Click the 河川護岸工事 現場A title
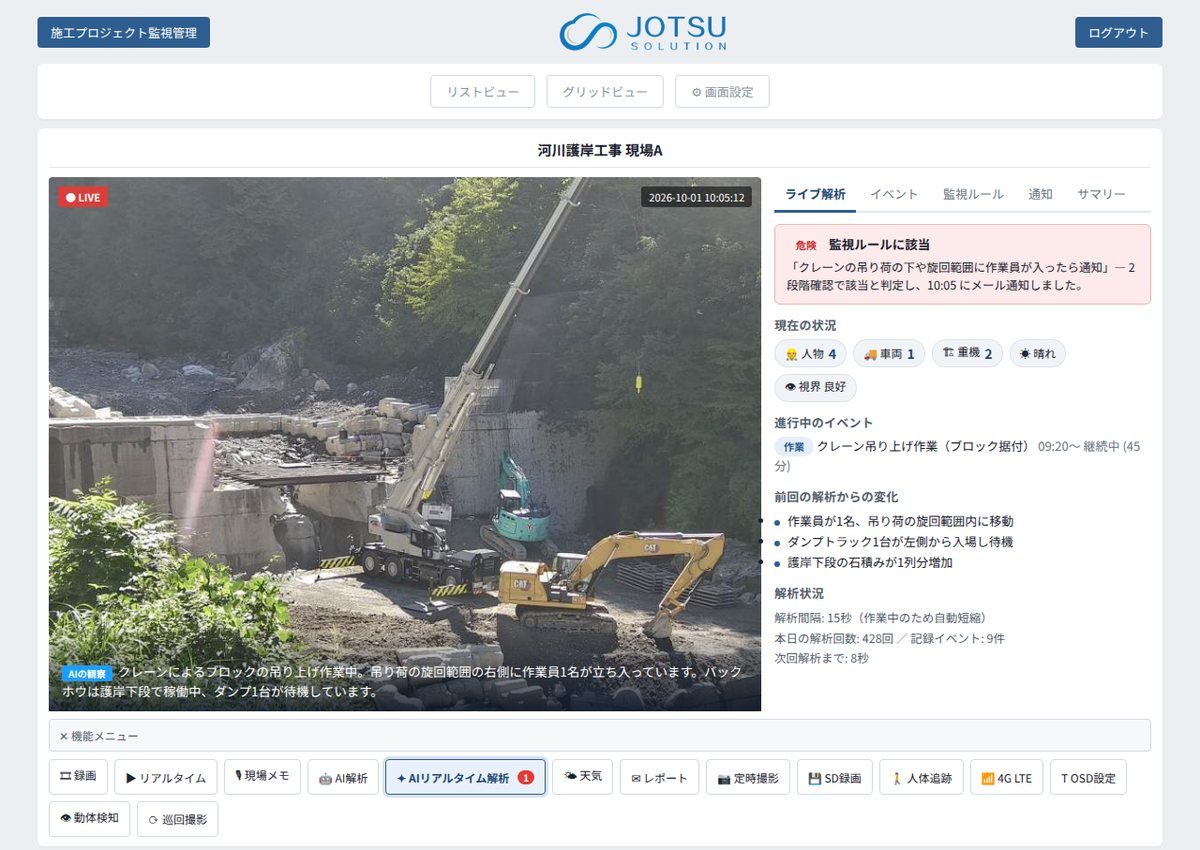 [600, 151]
